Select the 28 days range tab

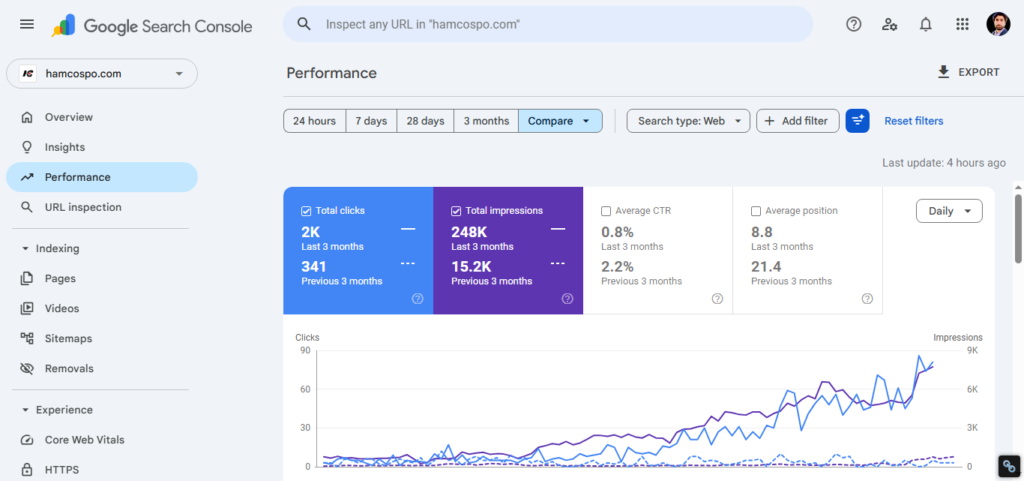point(425,121)
